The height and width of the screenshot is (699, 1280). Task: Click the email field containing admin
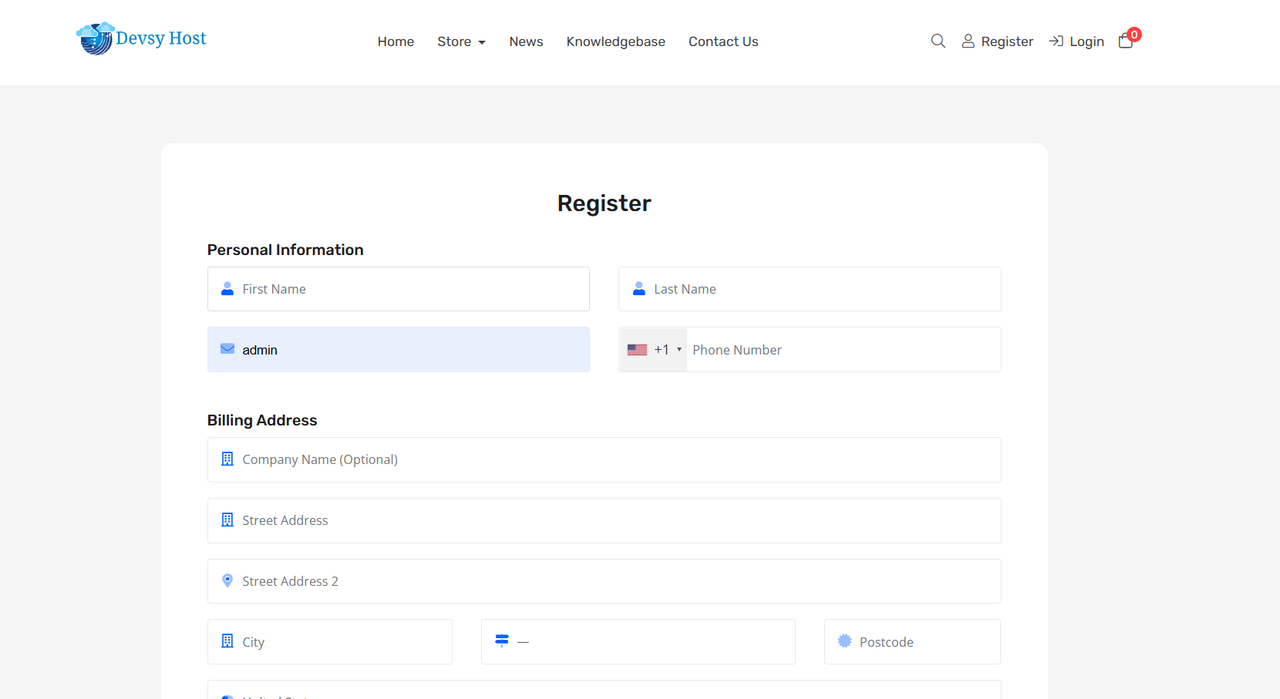pos(398,350)
